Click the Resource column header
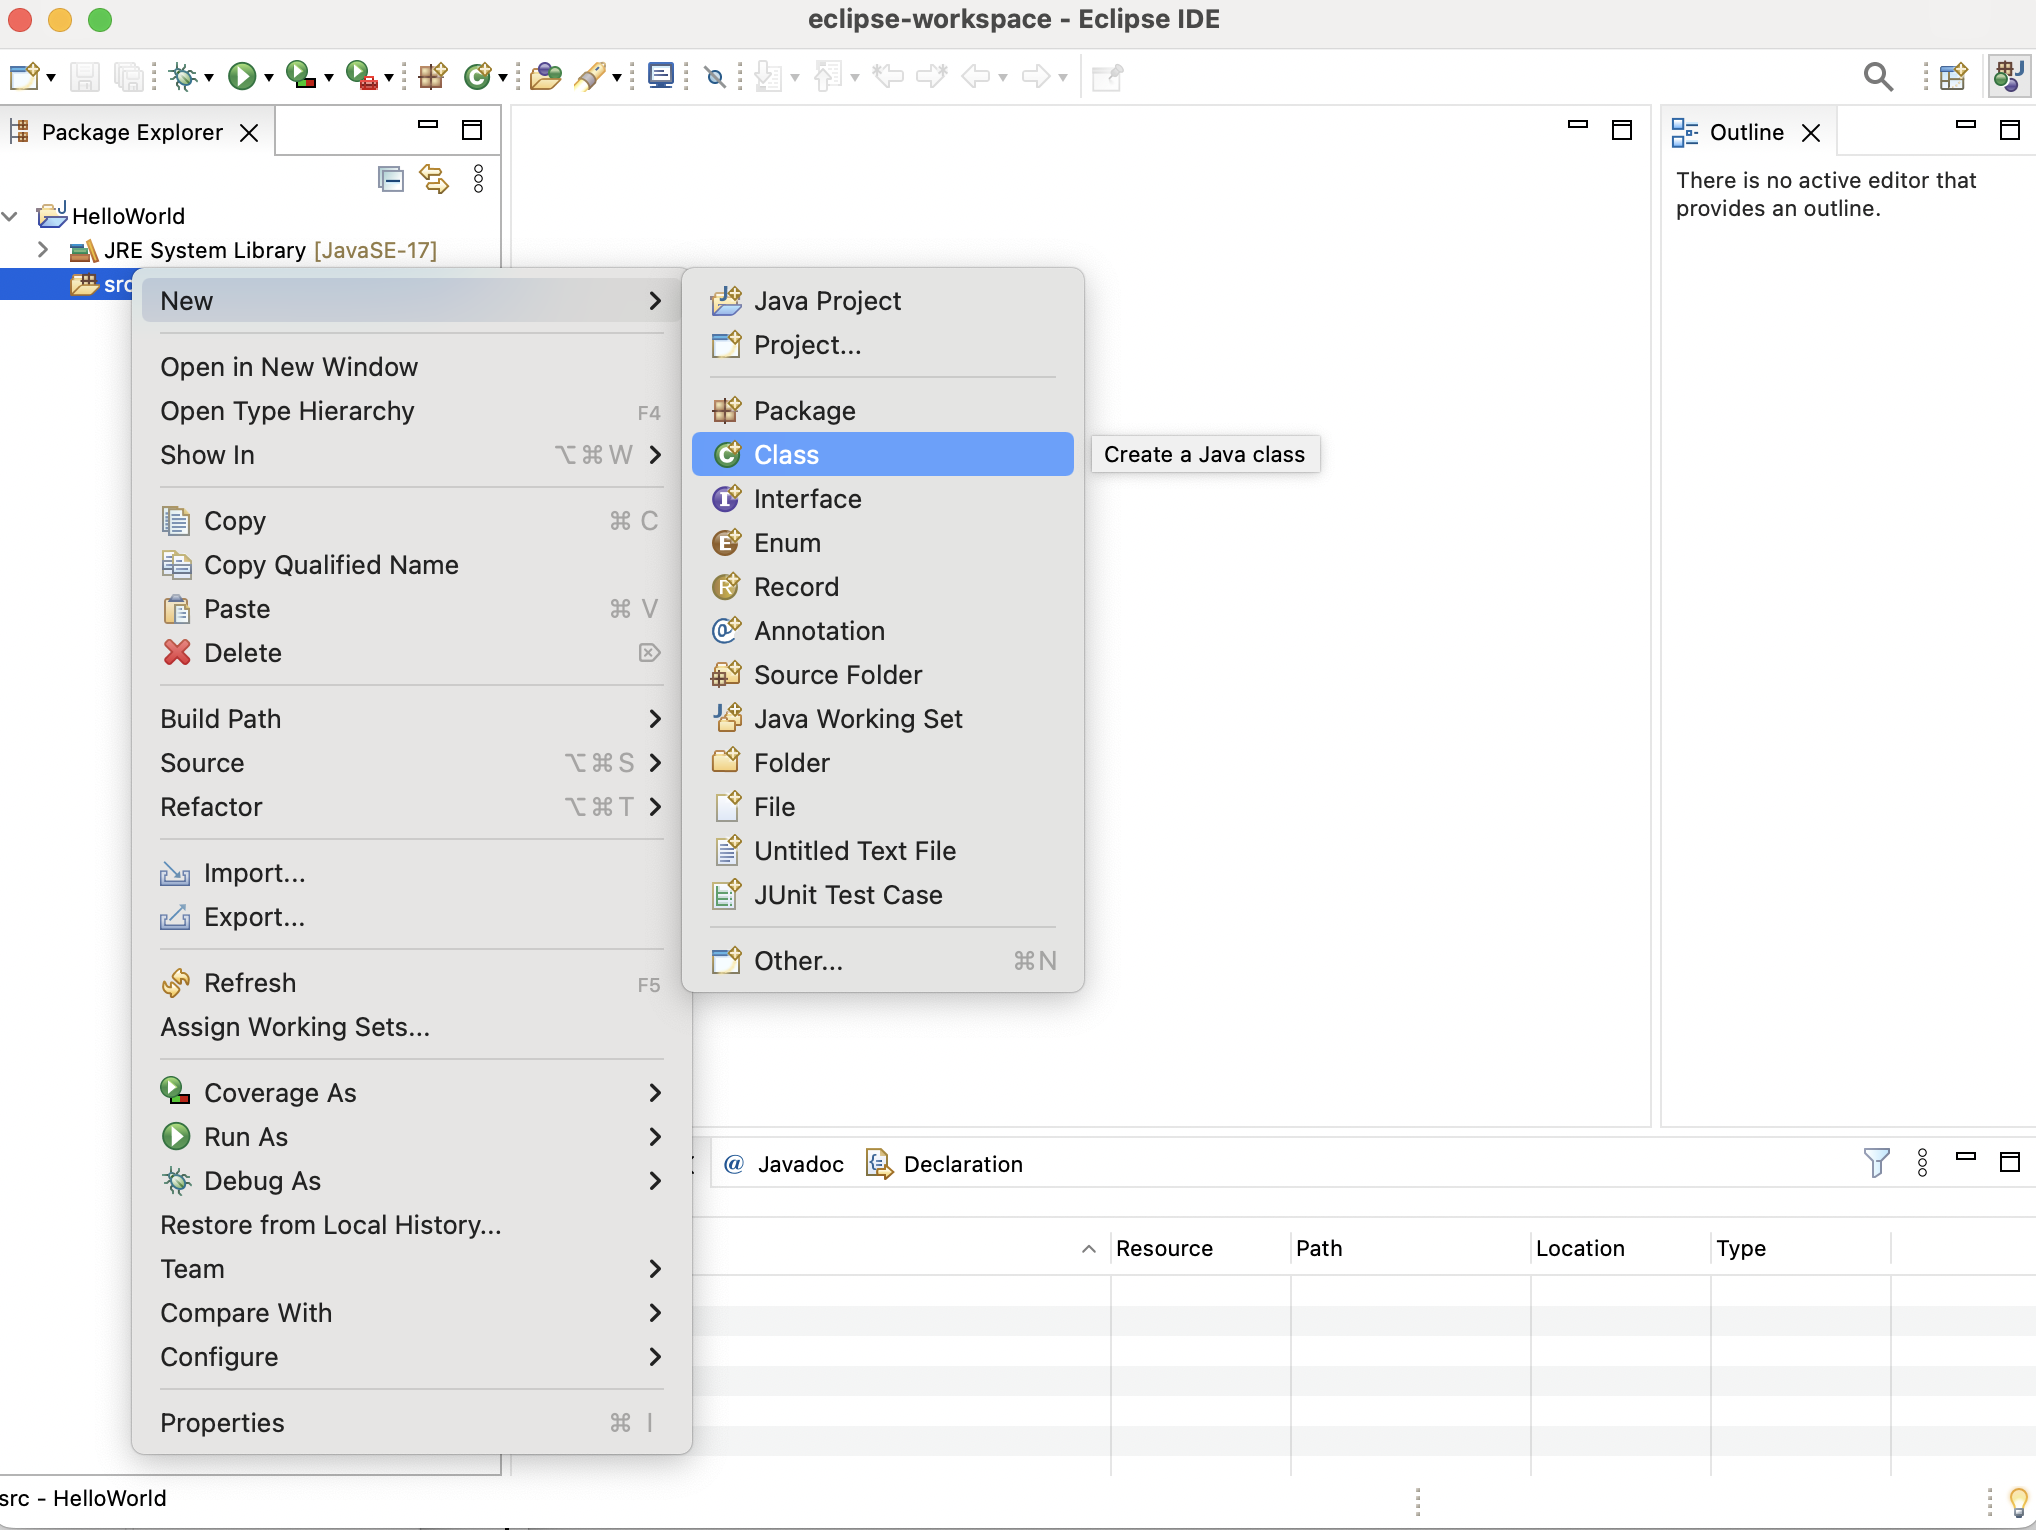The image size is (2036, 1530). (1164, 1248)
